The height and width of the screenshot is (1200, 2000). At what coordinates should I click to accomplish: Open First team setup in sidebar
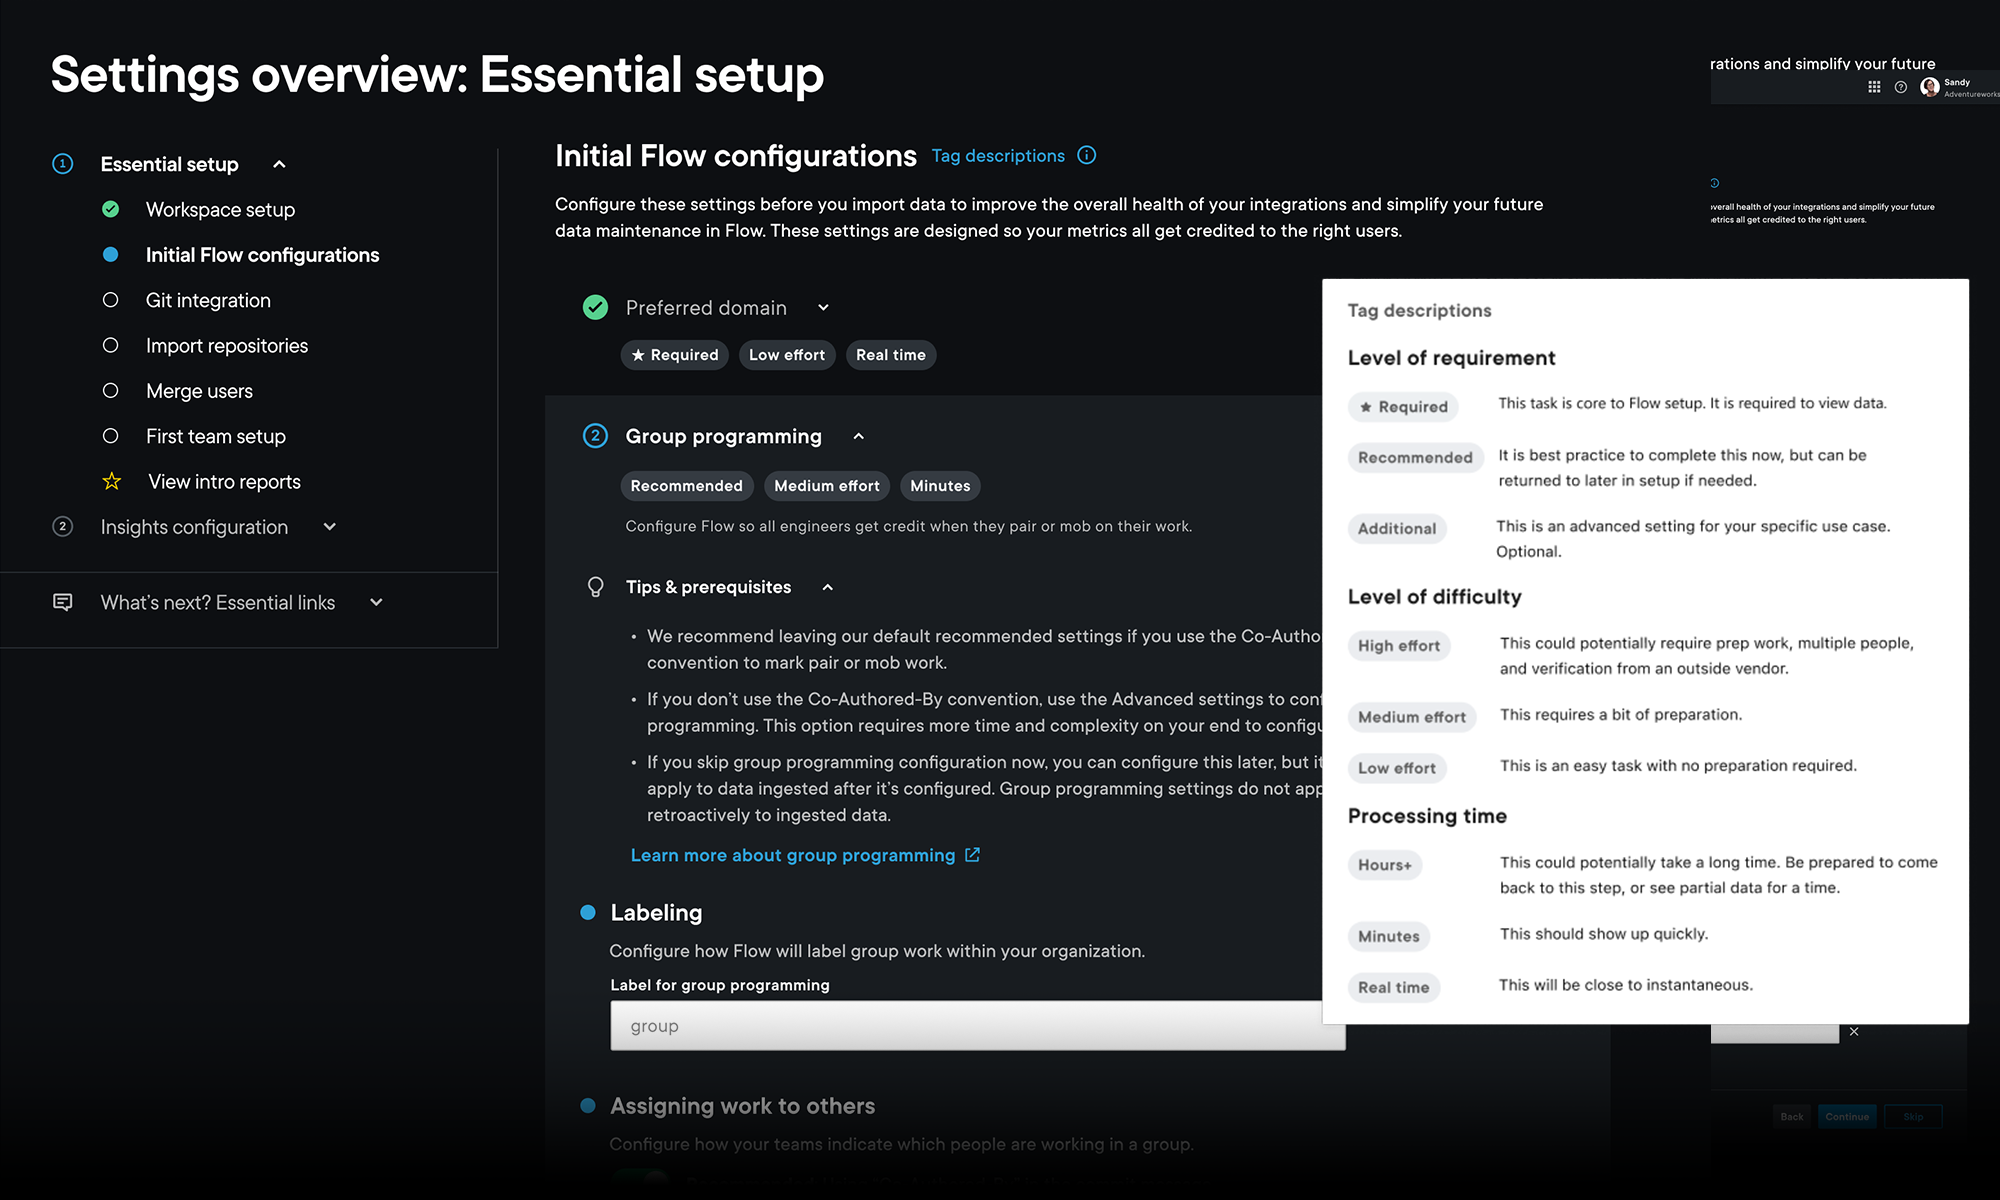click(216, 436)
